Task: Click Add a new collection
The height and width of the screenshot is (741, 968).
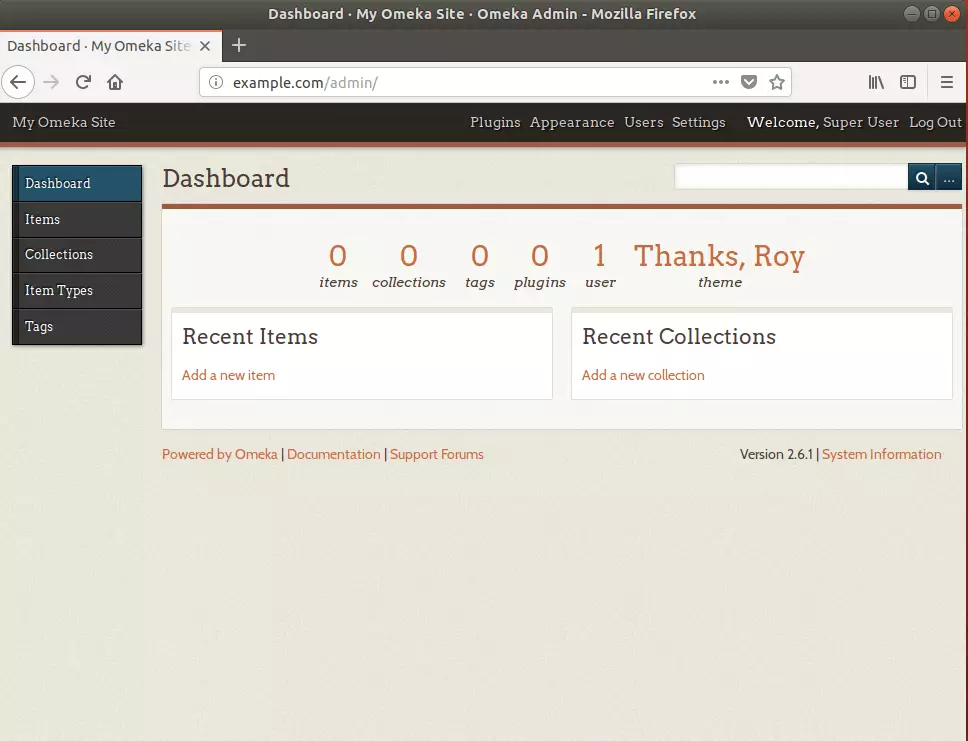Action: (x=643, y=375)
